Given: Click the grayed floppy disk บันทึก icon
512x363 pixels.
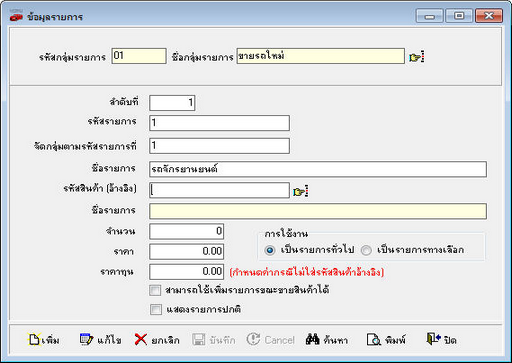Looking at the screenshot, I should click(x=199, y=340).
